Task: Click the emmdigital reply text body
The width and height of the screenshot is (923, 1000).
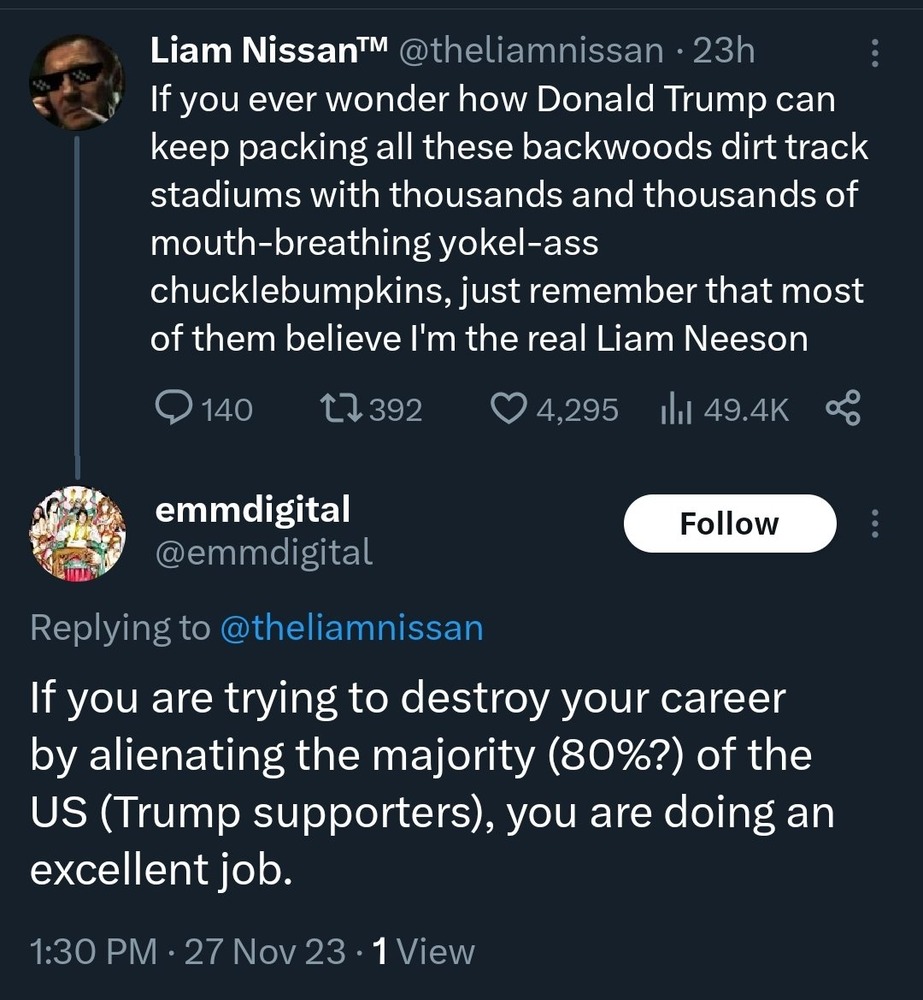Action: coord(430,784)
